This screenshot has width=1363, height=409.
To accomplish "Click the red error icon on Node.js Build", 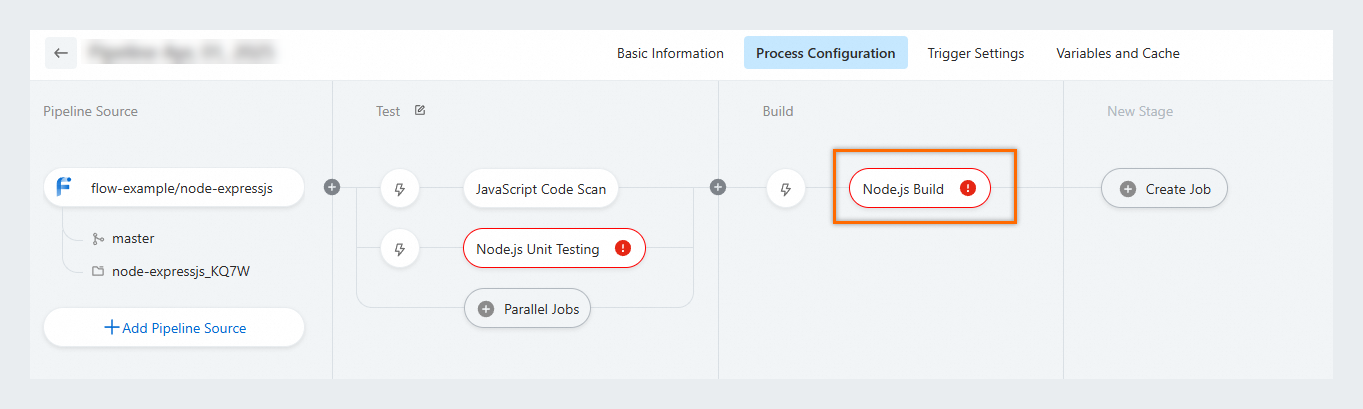I will (967, 188).
